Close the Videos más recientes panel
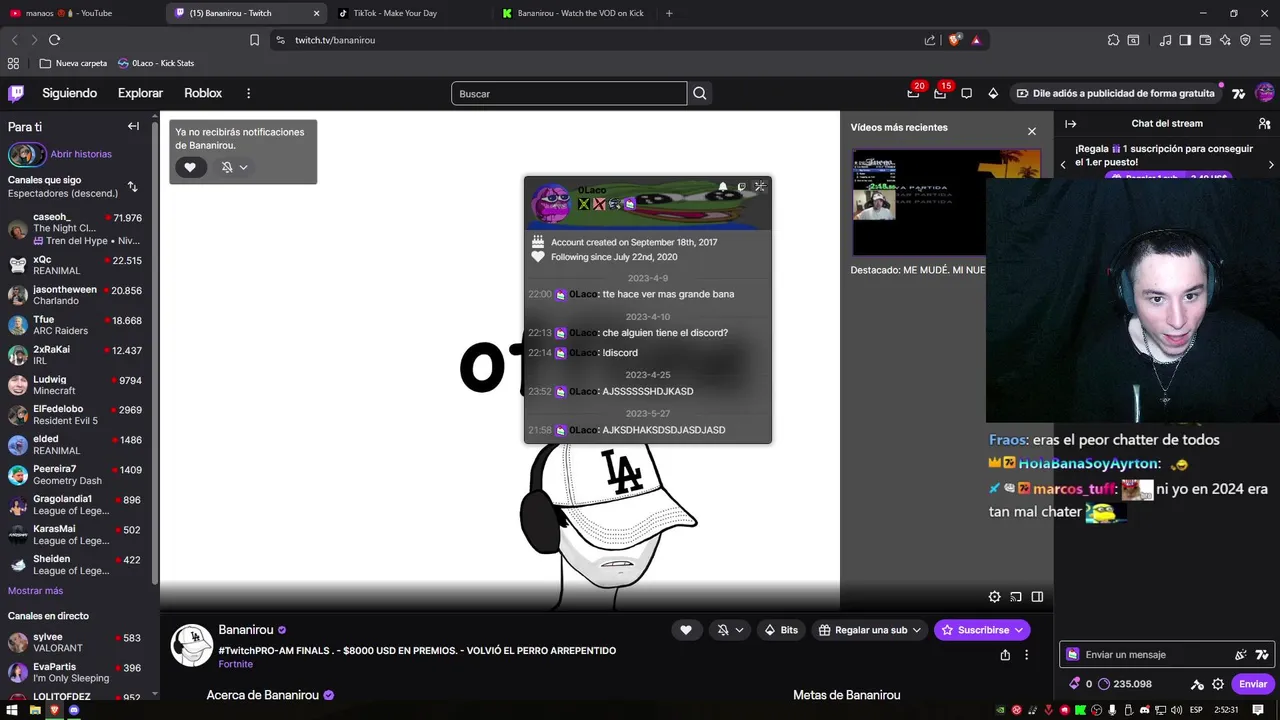Image resolution: width=1280 pixels, height=720 pixels. tap(1032, 131)
